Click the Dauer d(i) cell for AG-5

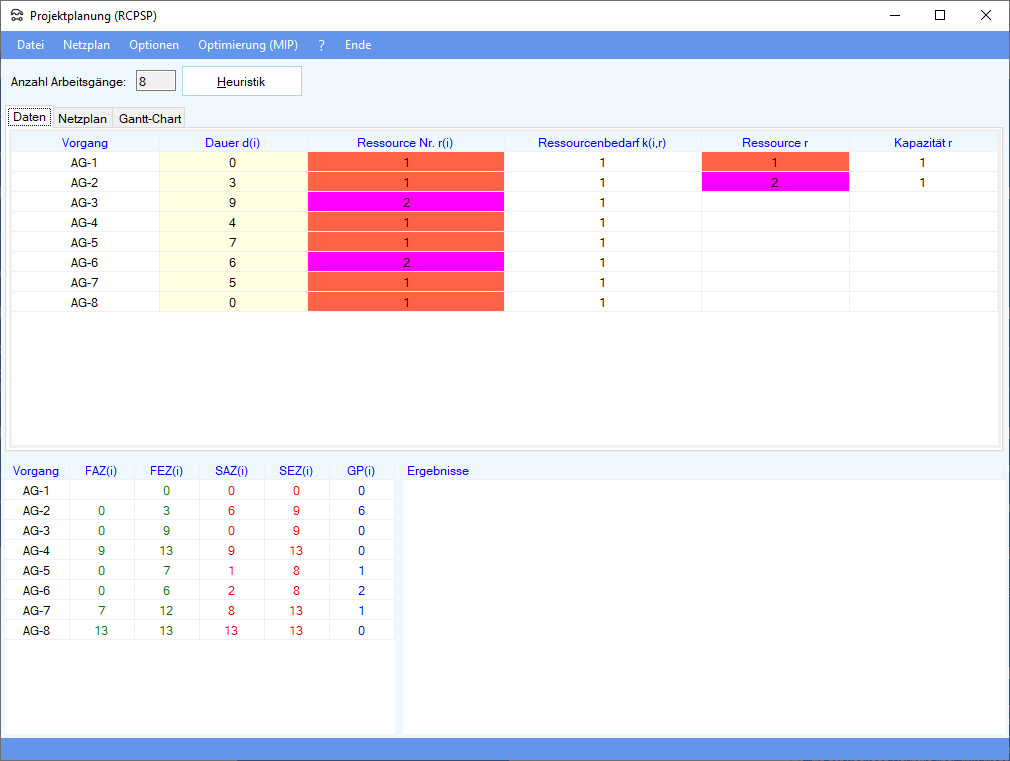[233, 242]
